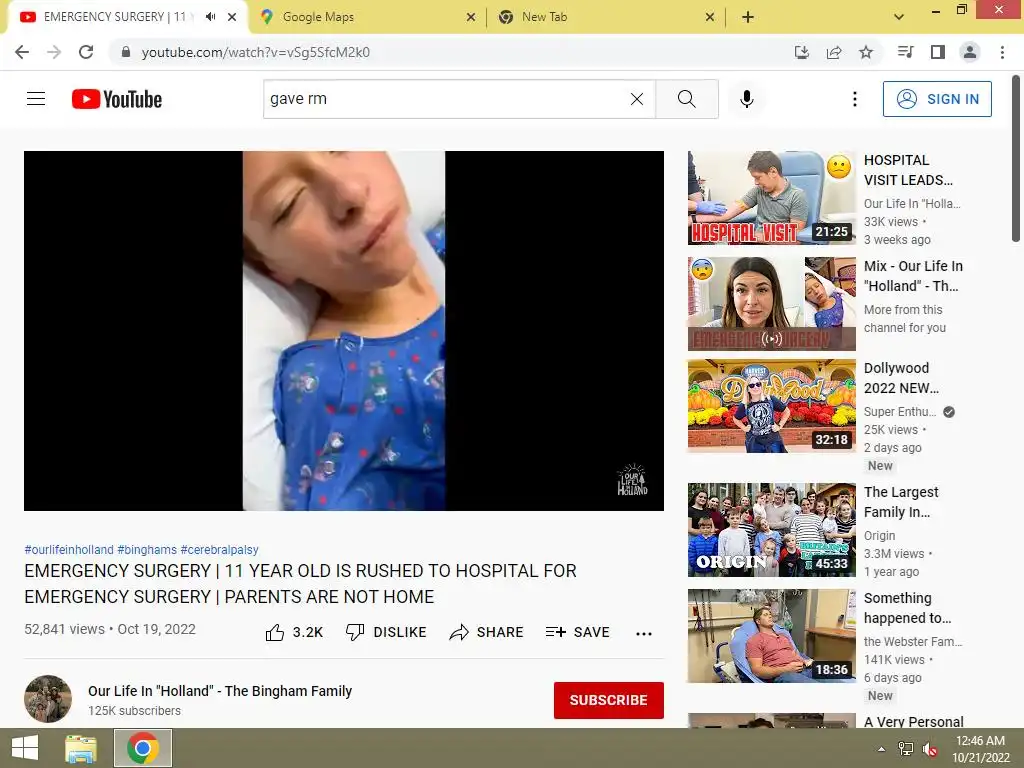
Task: Open Chrome profile avatar
Action: click(x=970, y=52)
